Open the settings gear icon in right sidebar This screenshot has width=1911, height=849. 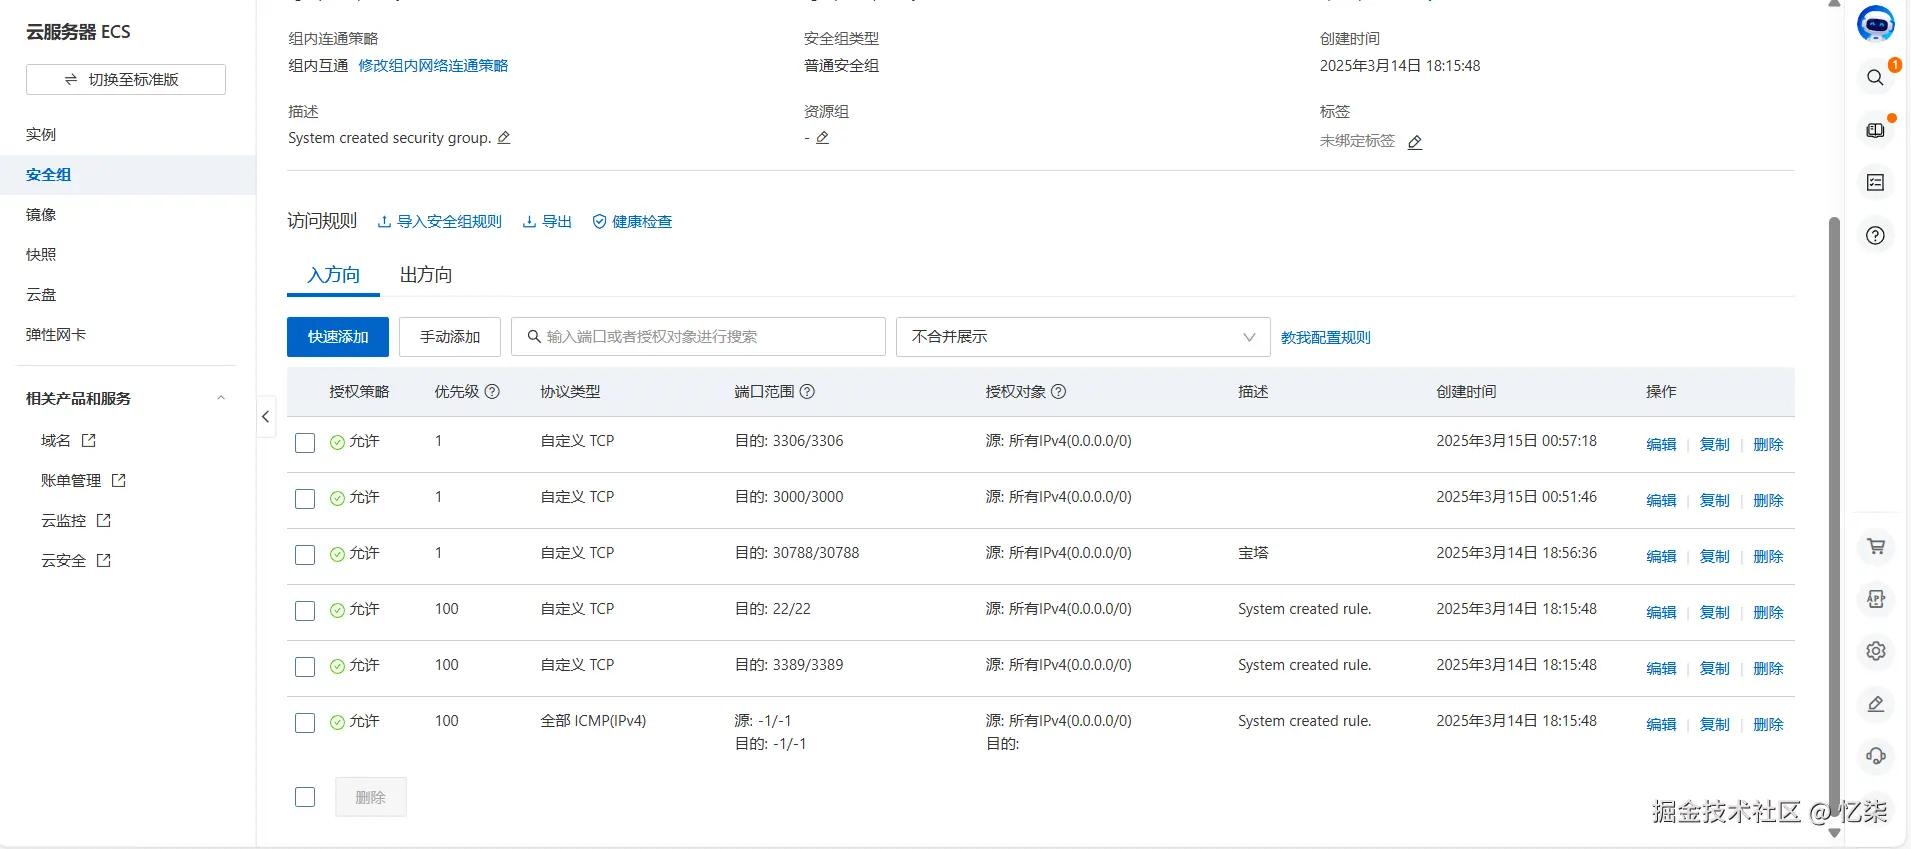1876,651
